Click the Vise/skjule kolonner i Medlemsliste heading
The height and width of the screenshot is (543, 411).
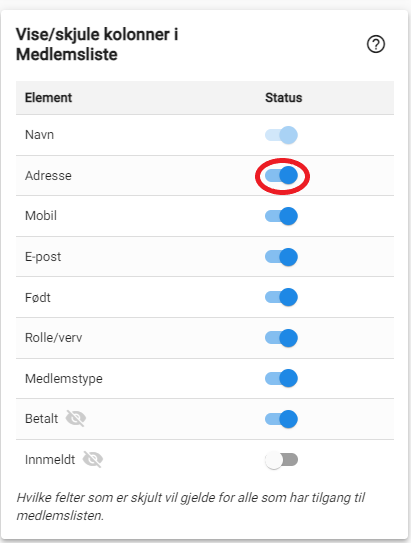[97, 44]
